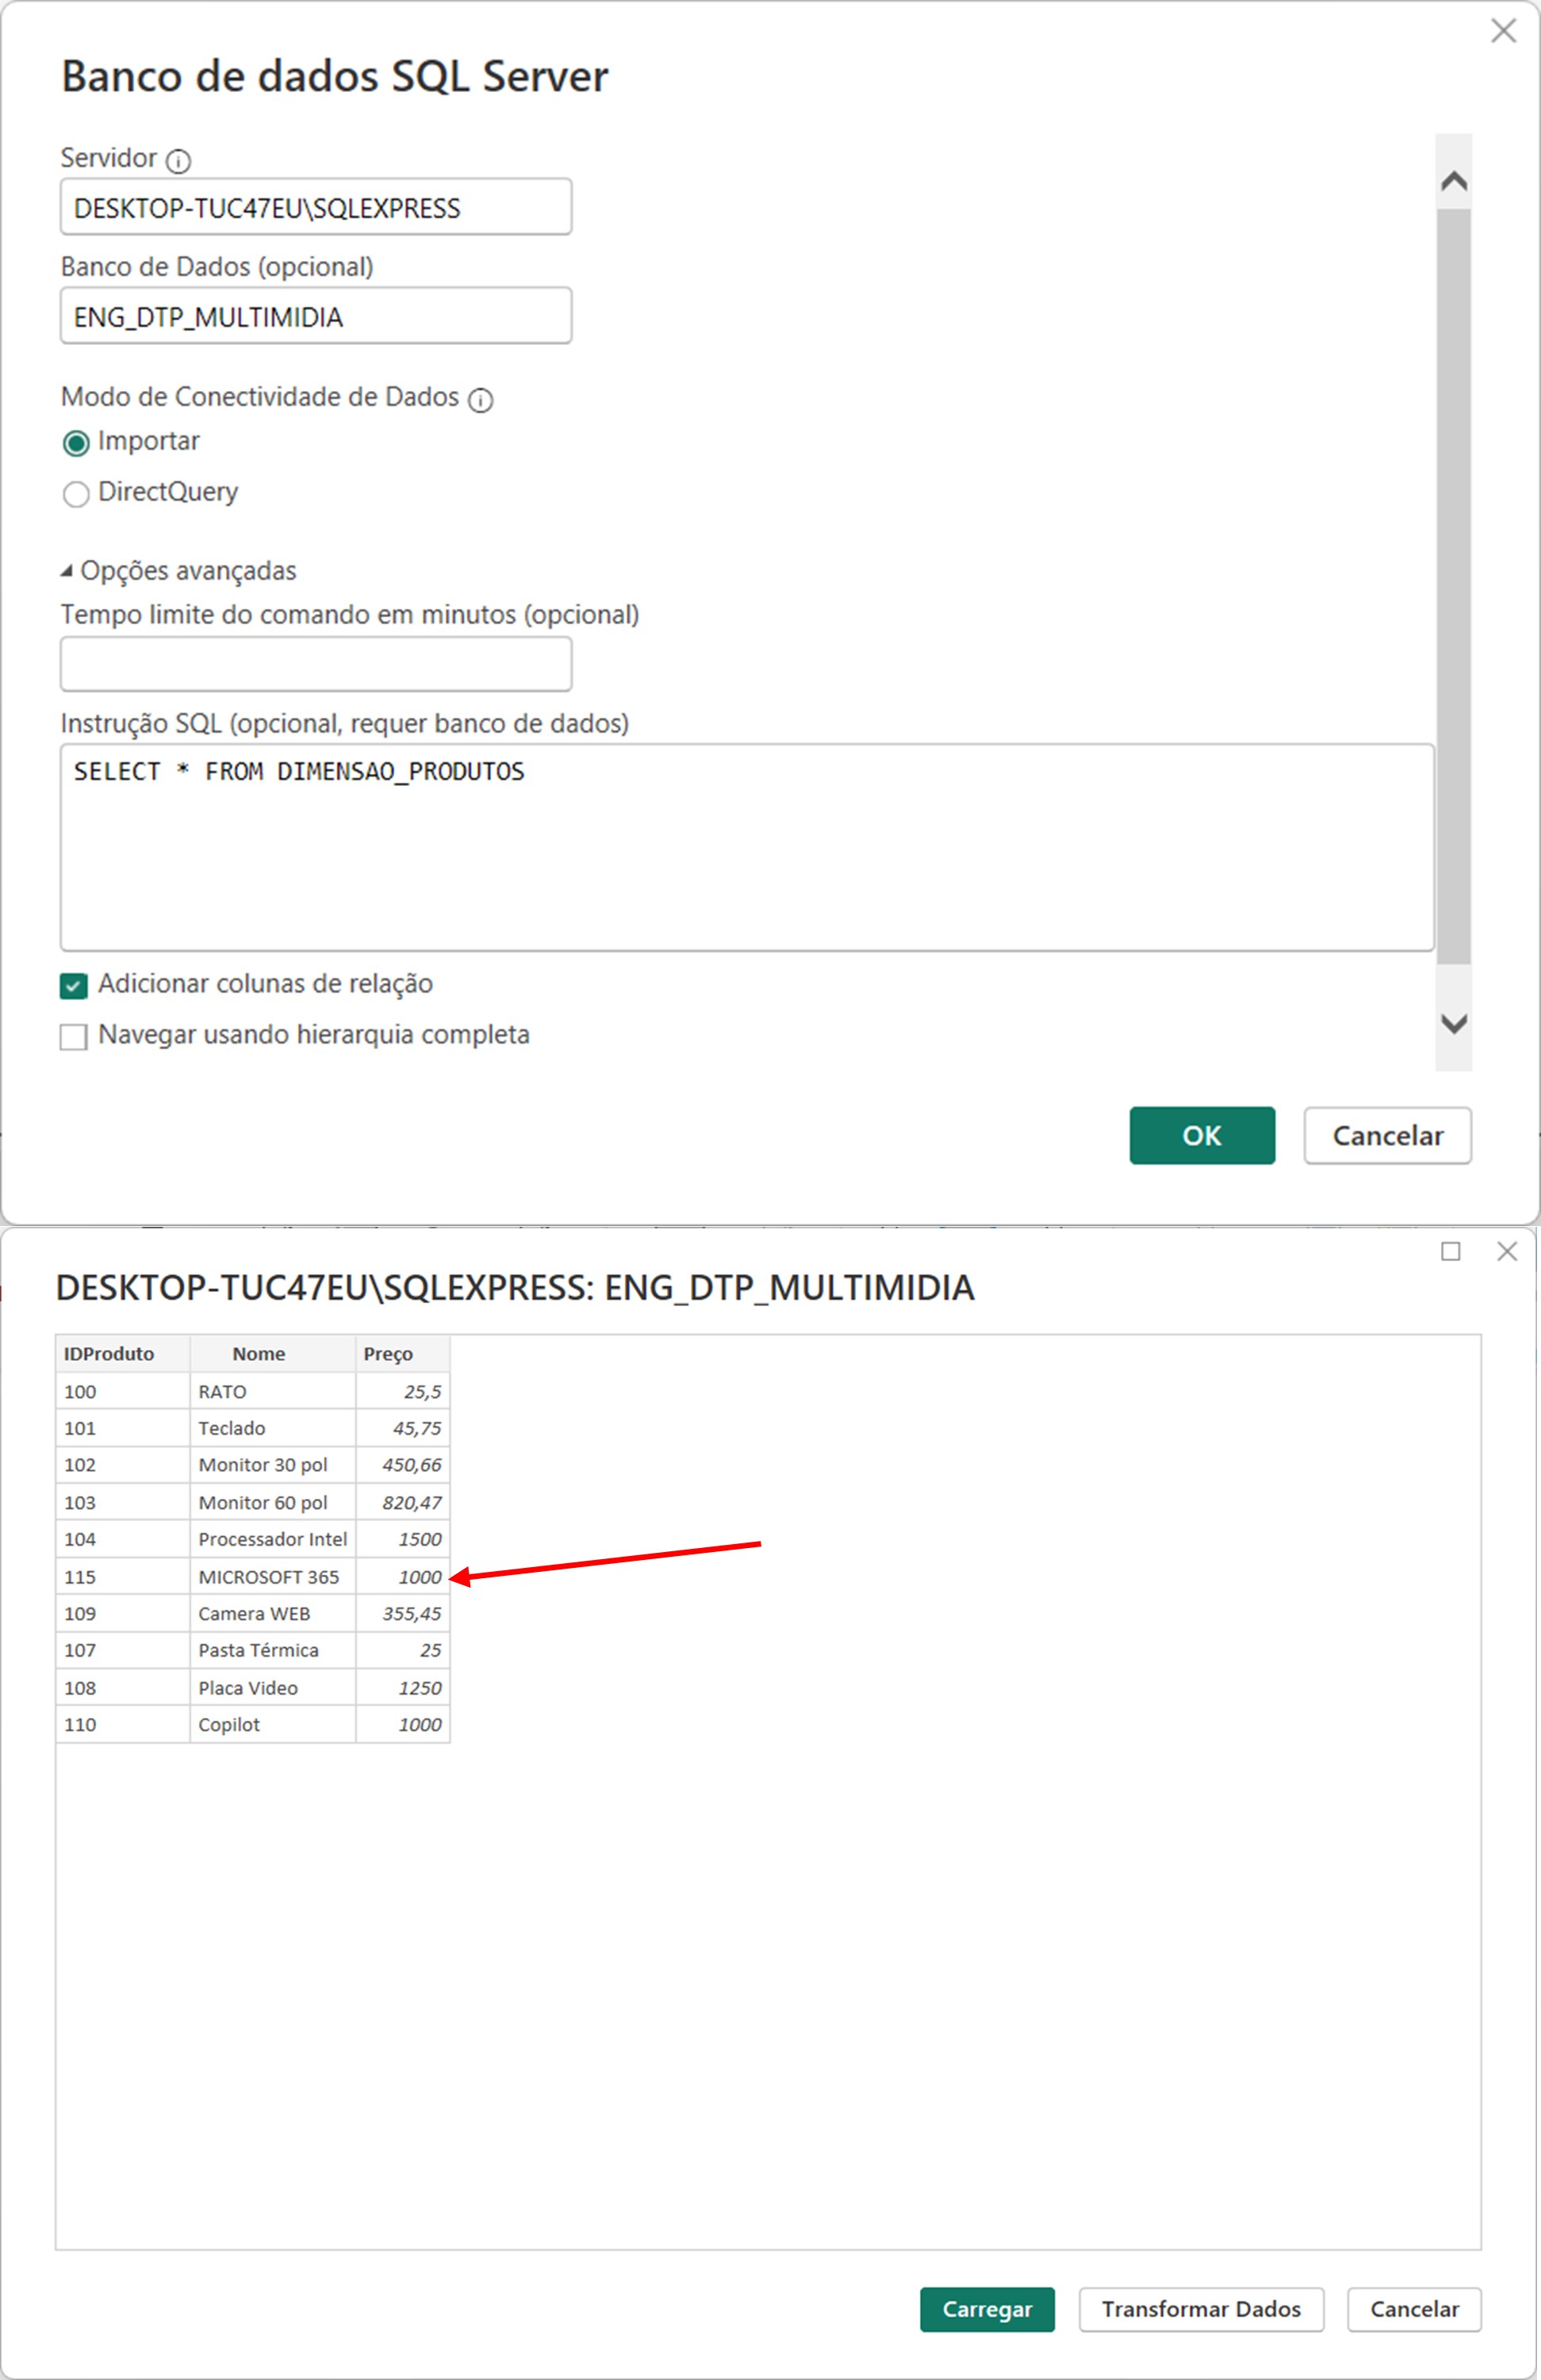Click the Transformar Dados button

coord(1201,2309)
